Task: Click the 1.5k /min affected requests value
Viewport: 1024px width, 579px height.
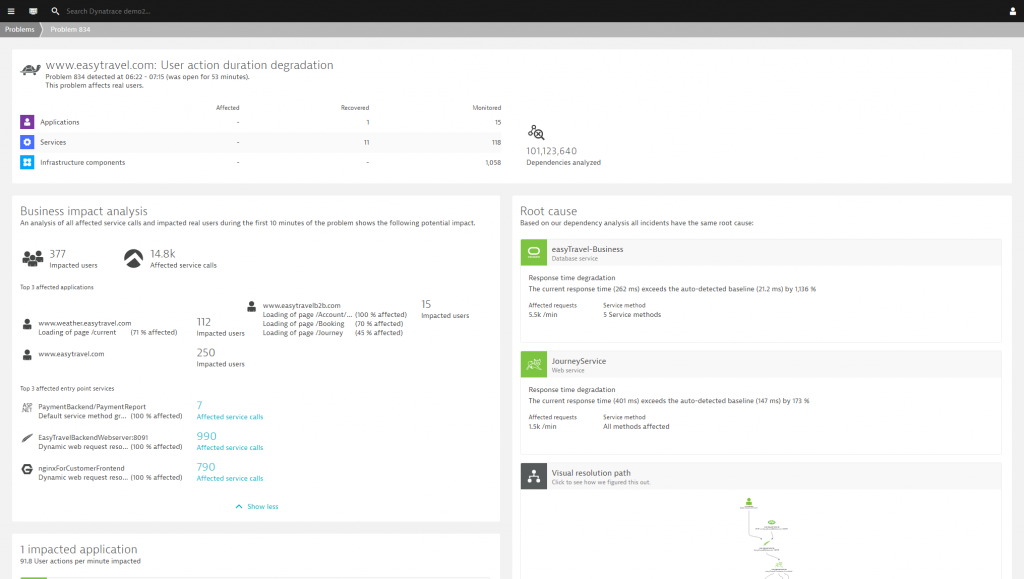Action: coord(543,426)
